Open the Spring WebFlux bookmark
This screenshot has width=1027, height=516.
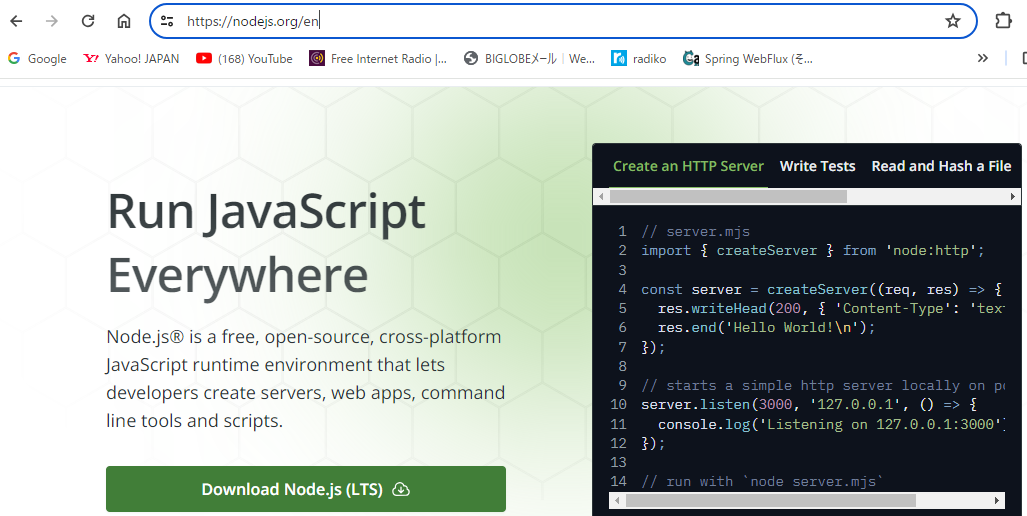[747, 58]
